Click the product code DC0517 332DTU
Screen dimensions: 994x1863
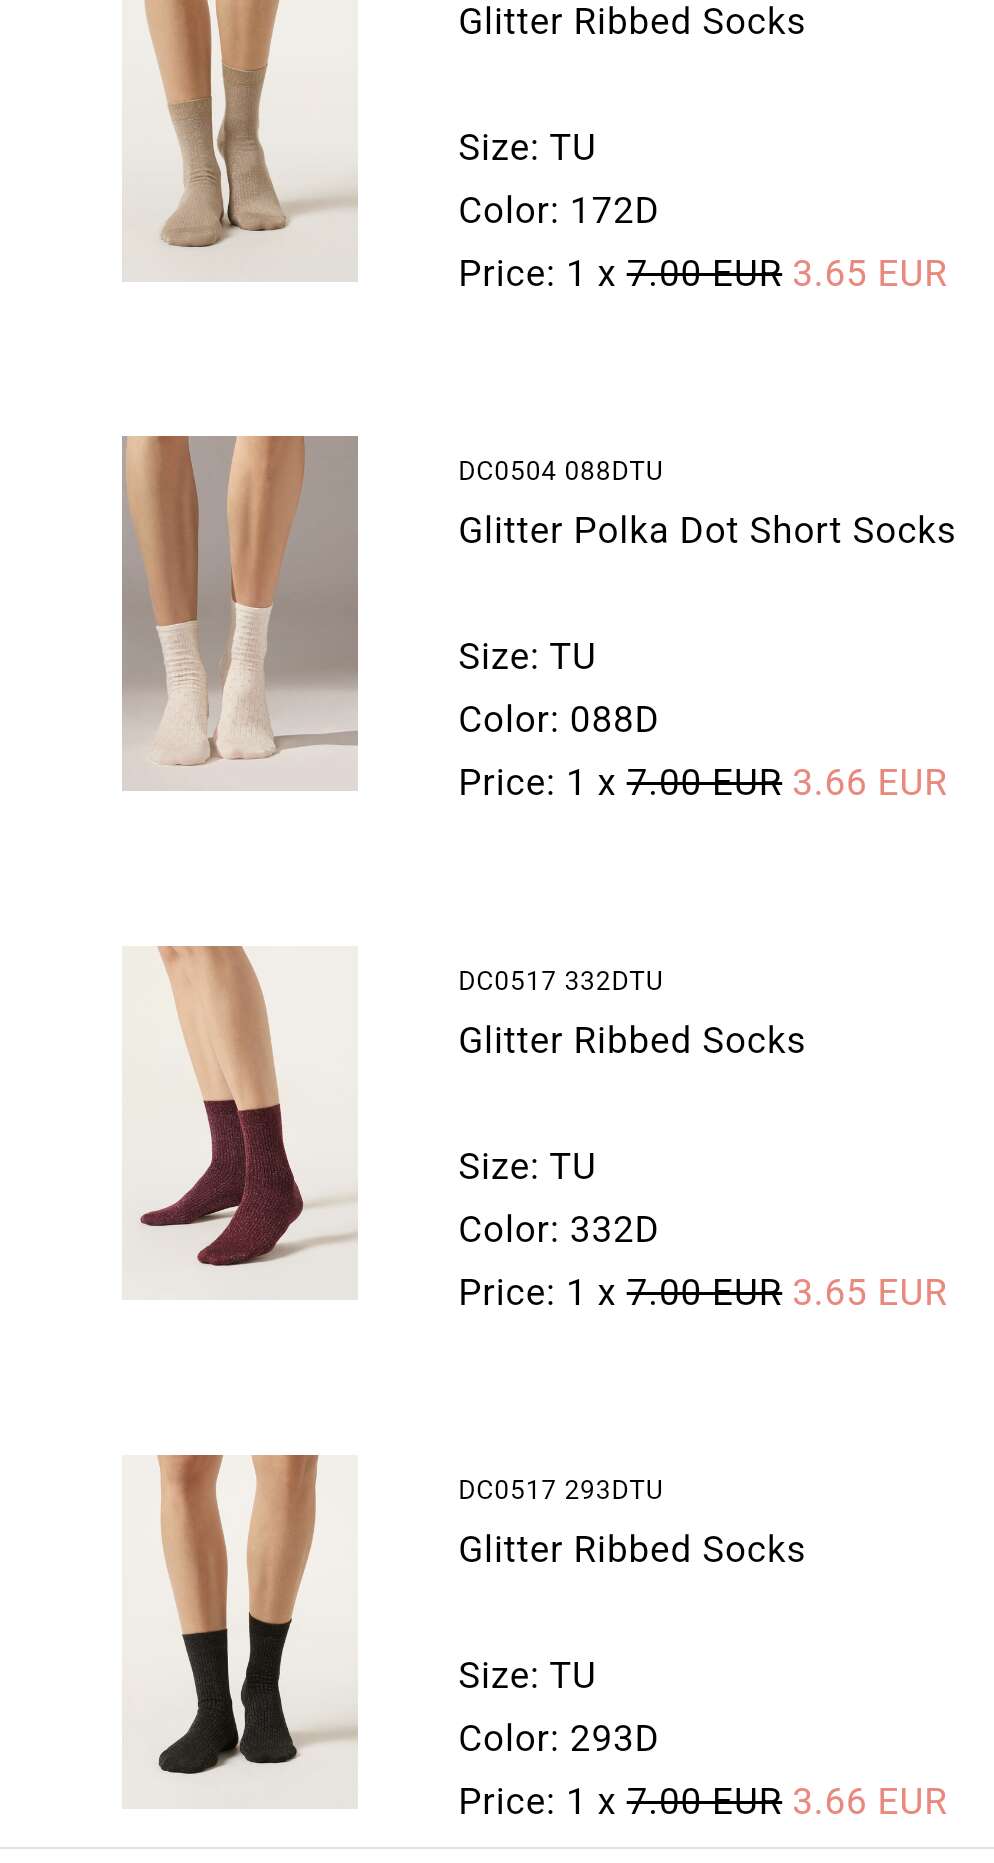pos(560,981)
